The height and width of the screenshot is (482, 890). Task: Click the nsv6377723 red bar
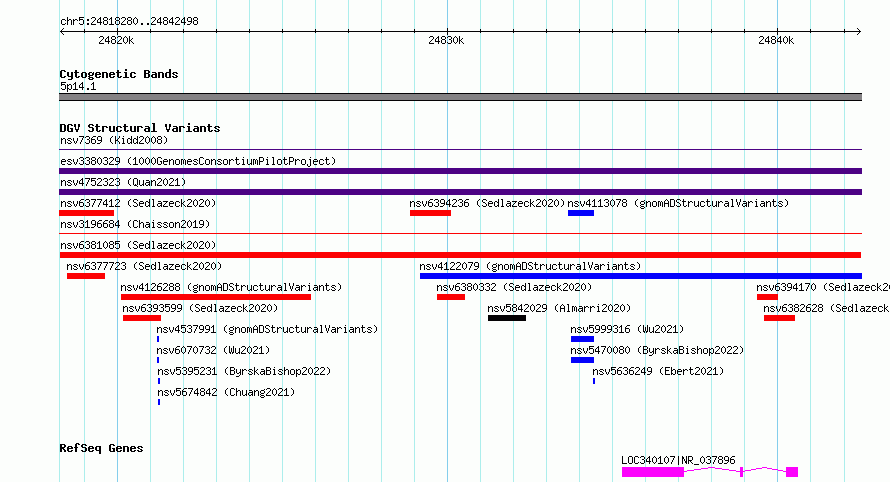point(86,276)
